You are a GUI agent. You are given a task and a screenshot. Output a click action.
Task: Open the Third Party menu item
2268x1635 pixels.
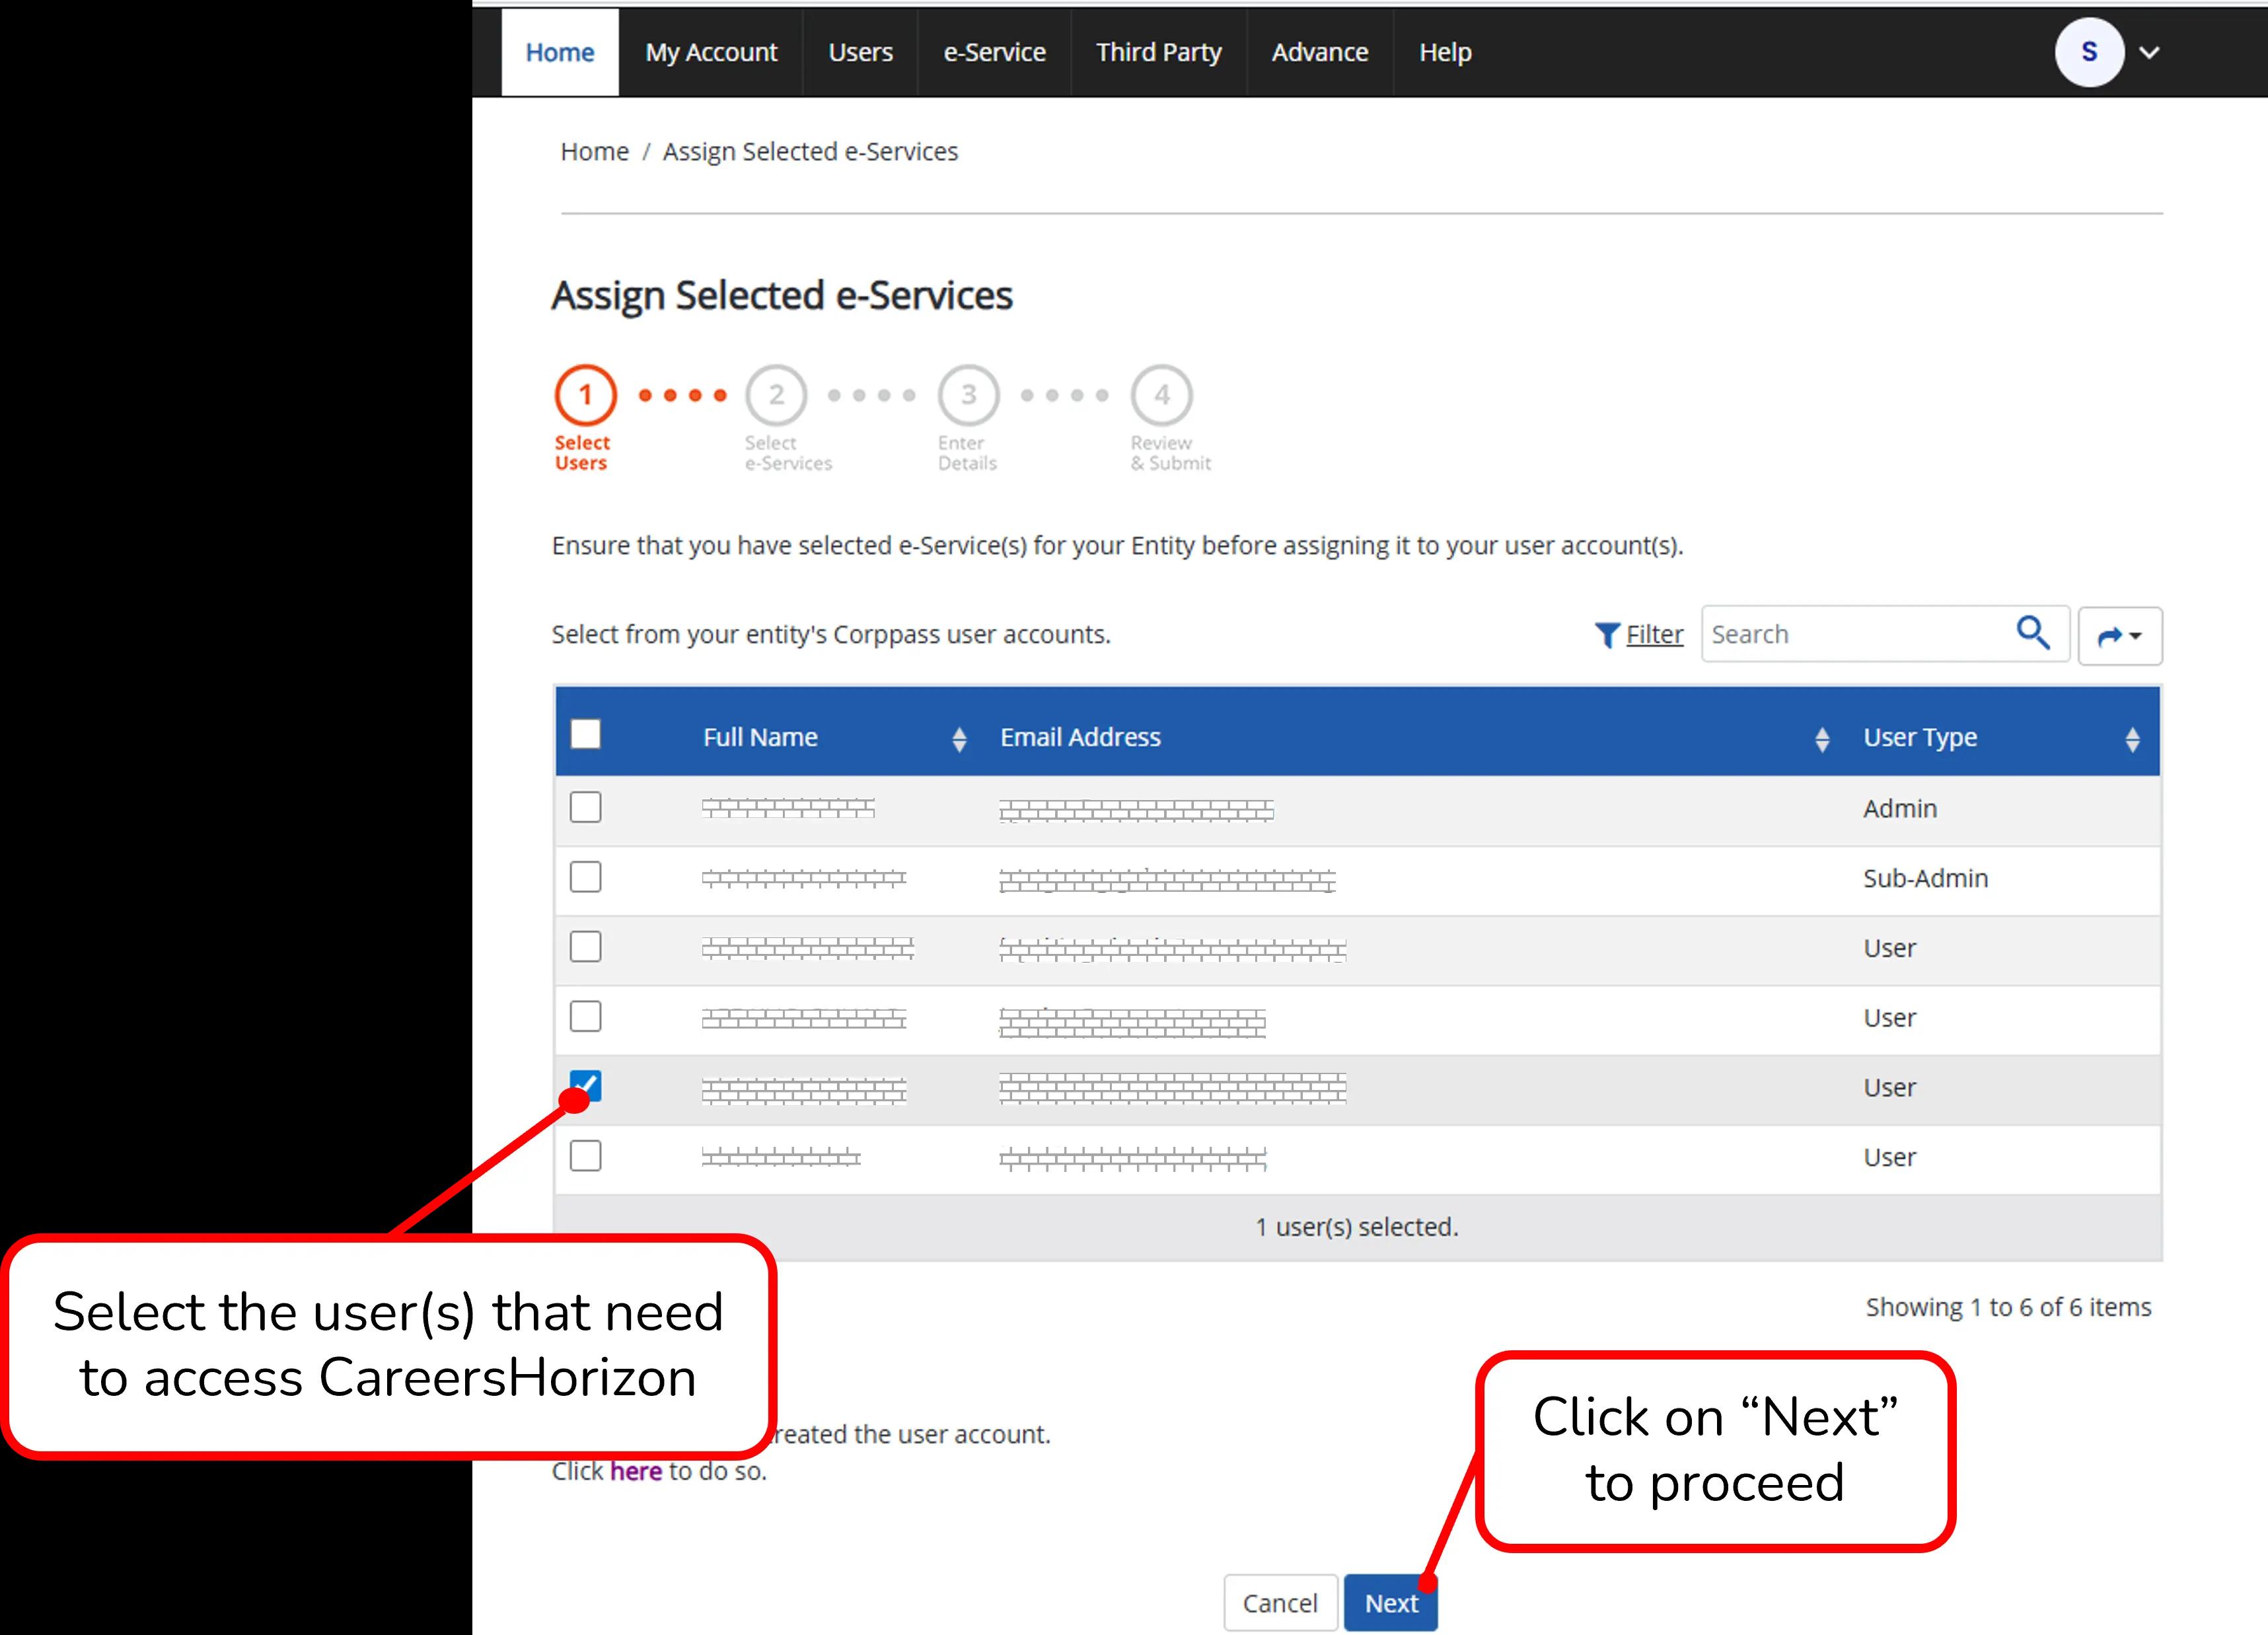click(x=1158, y=52)
